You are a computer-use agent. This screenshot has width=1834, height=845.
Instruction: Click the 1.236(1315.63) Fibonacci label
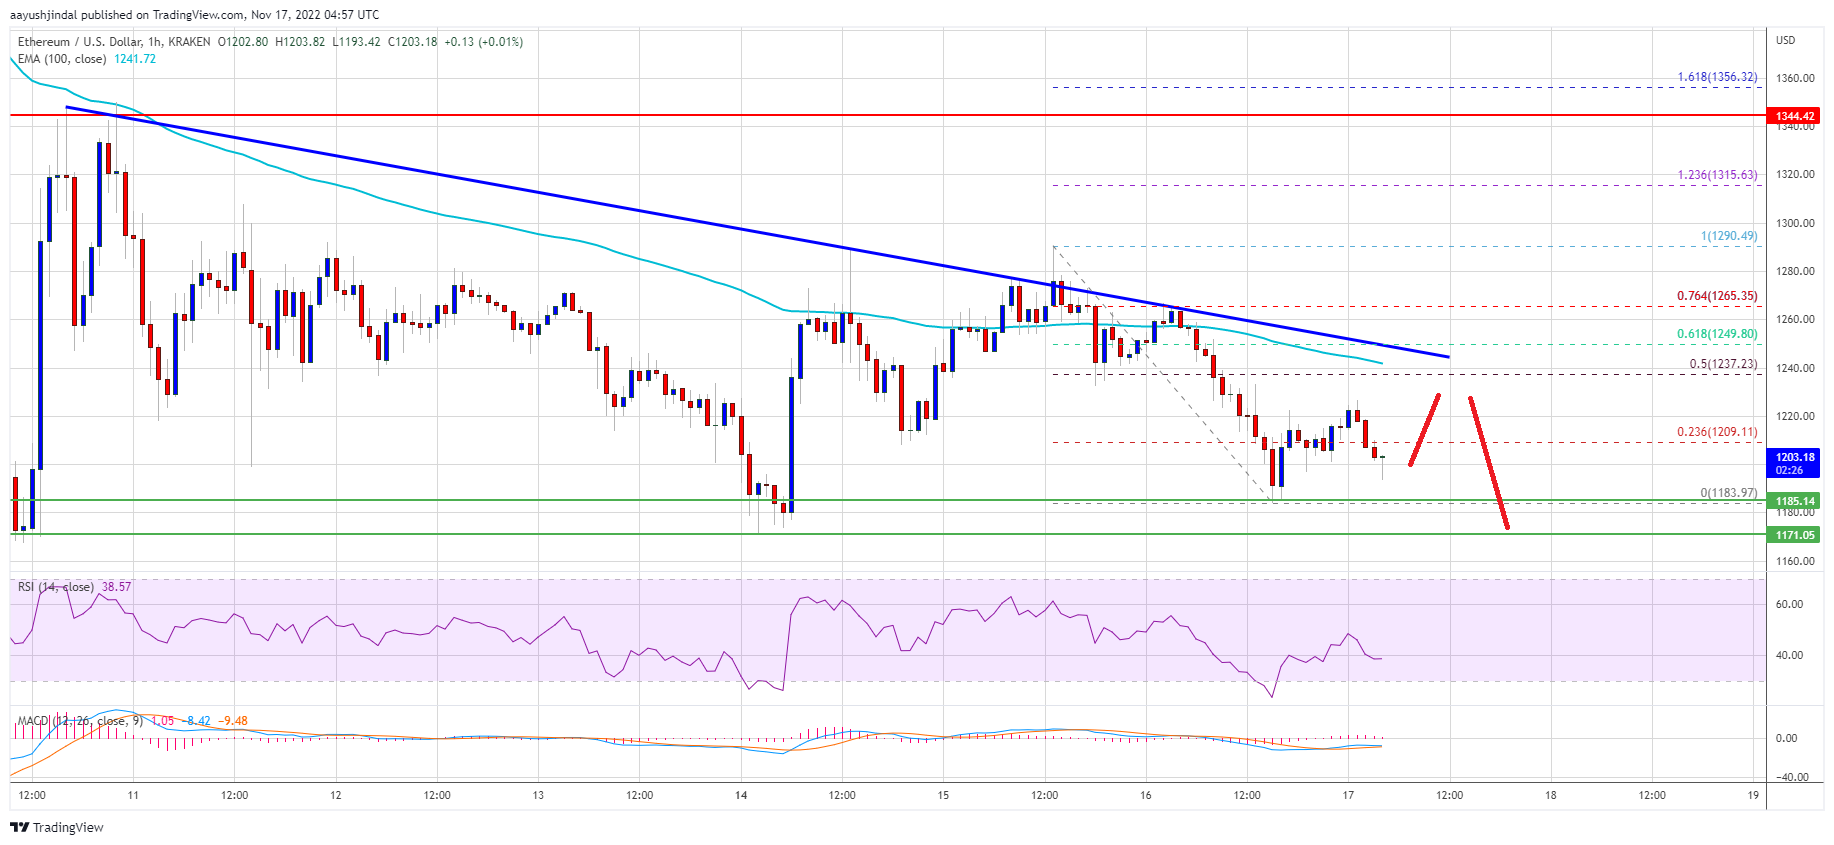pyautogui.click(x=1717, y=175)
